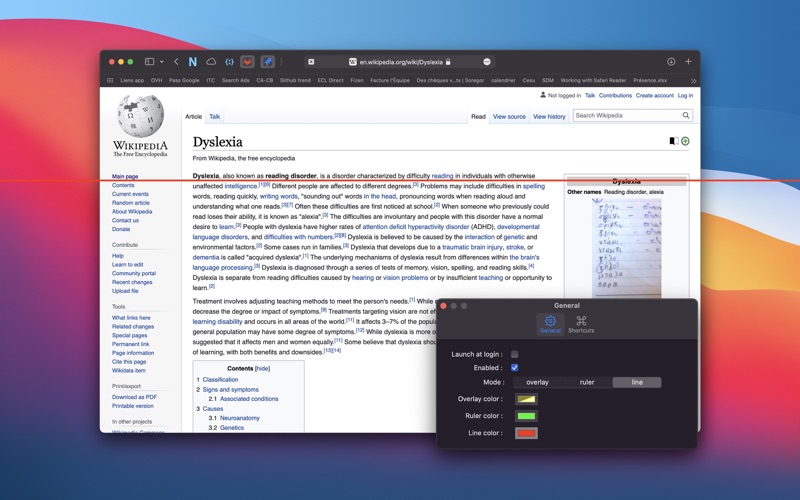Viewport: 800px width, 500px height.
Task: Select overlay mode
Action: pyautogui.click(x=537, y=382)
